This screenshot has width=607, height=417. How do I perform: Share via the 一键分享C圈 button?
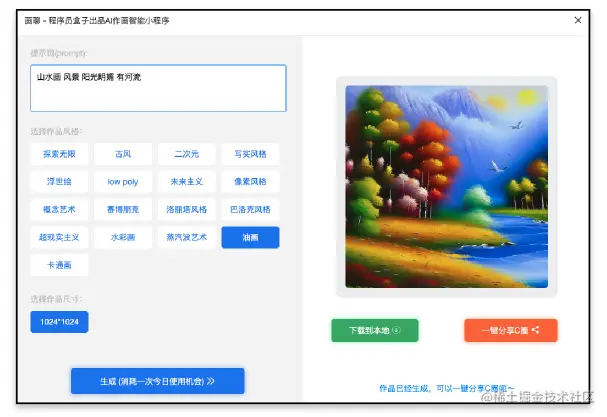(511, 330)
